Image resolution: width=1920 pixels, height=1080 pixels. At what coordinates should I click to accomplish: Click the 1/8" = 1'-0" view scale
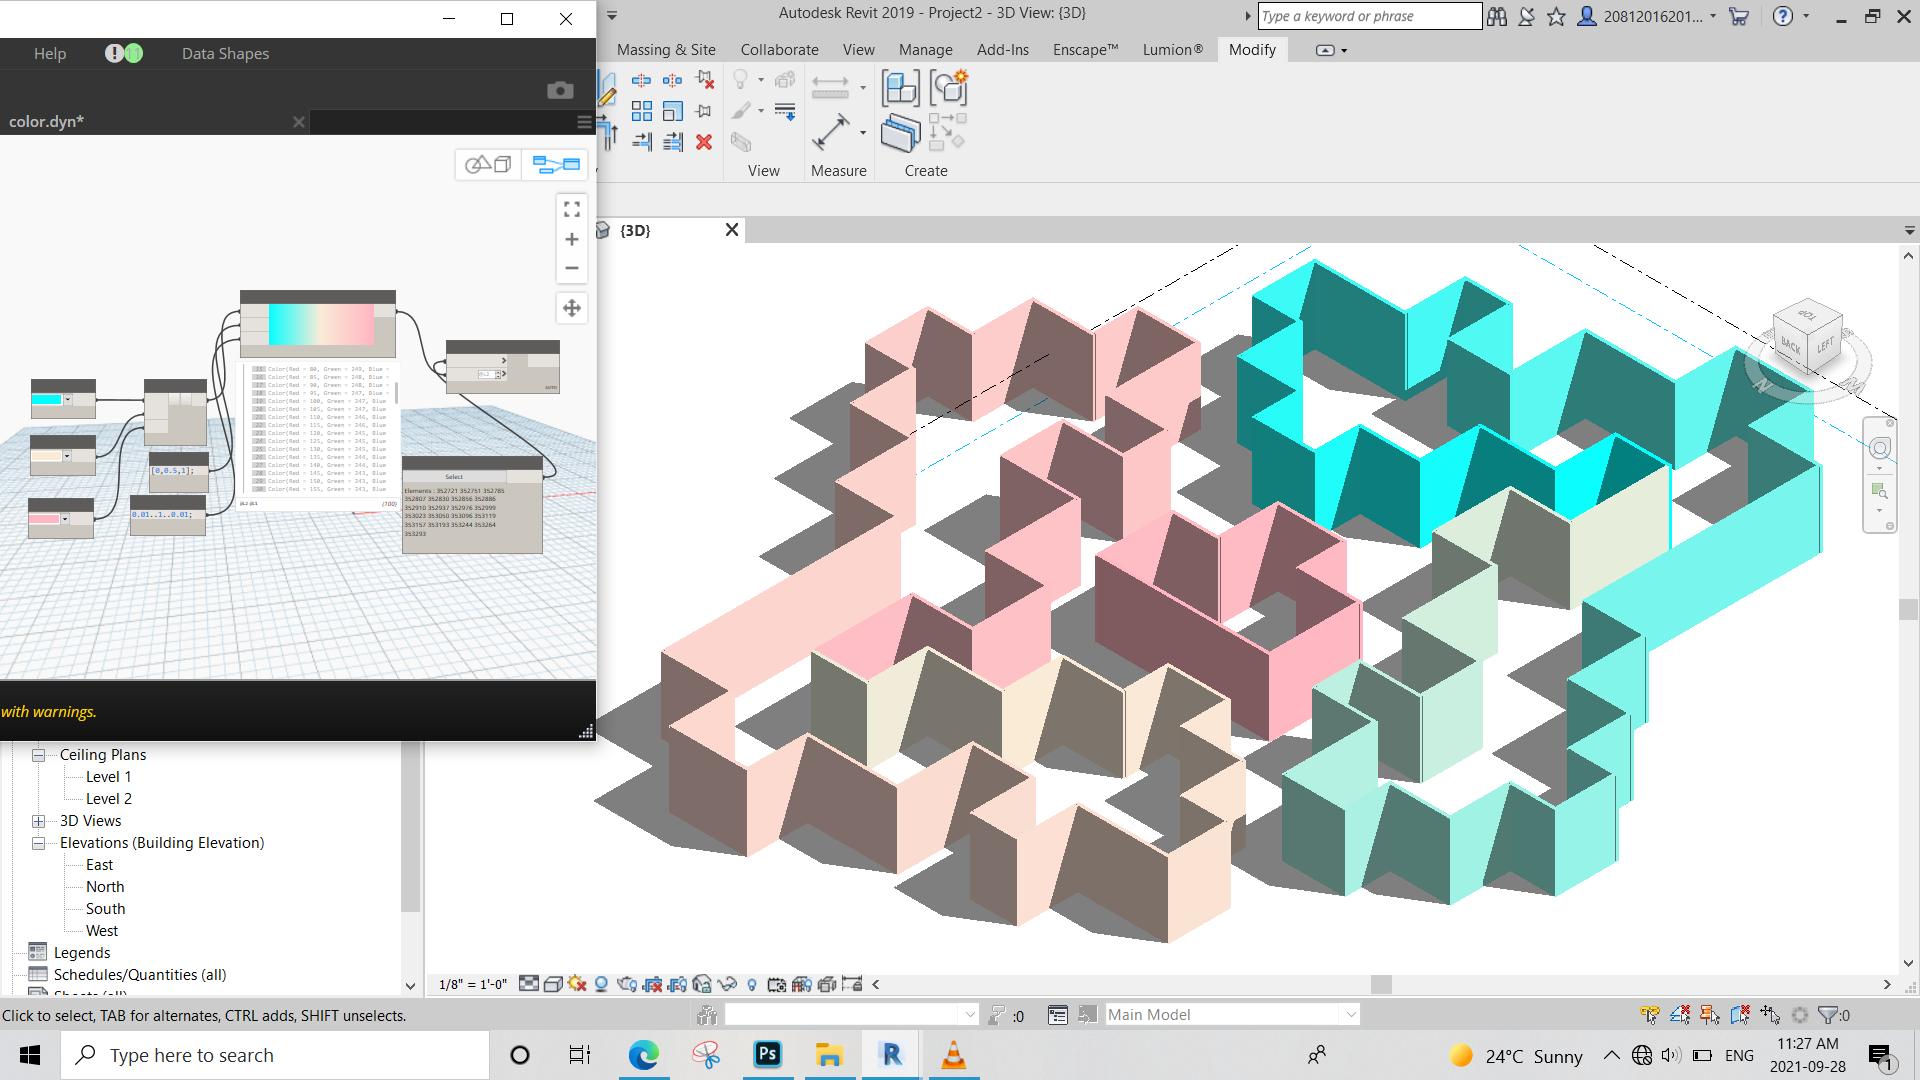473,984
